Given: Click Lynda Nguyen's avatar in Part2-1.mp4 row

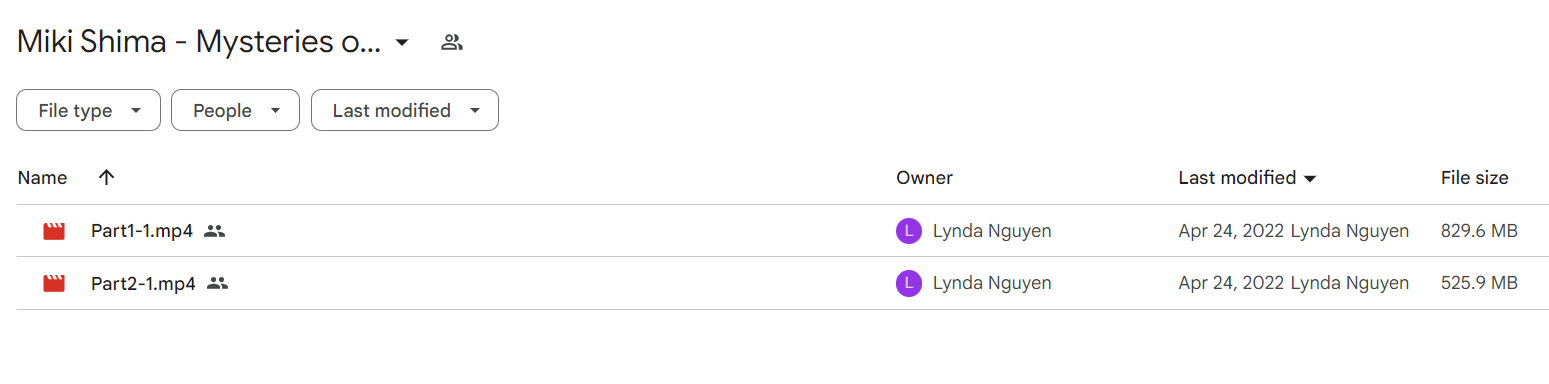Looking at the screenshot, I should pos(908,283).
